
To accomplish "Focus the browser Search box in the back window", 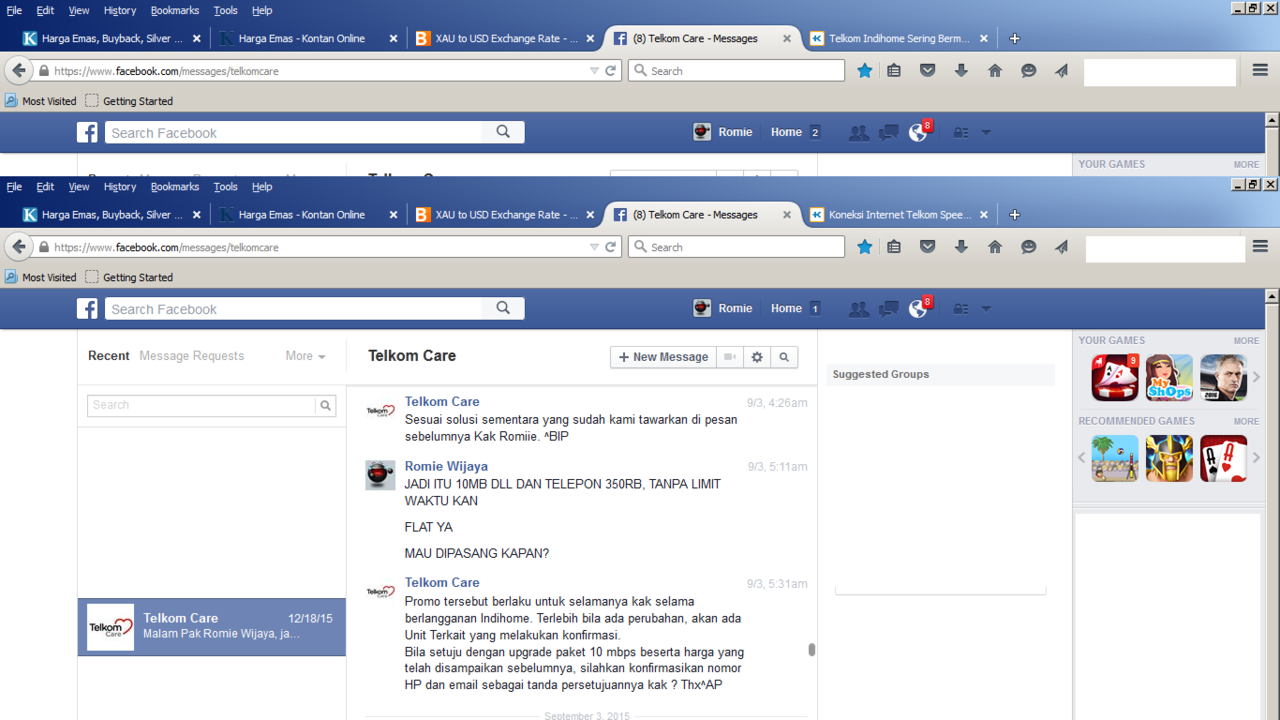I will tap(737, 71).
